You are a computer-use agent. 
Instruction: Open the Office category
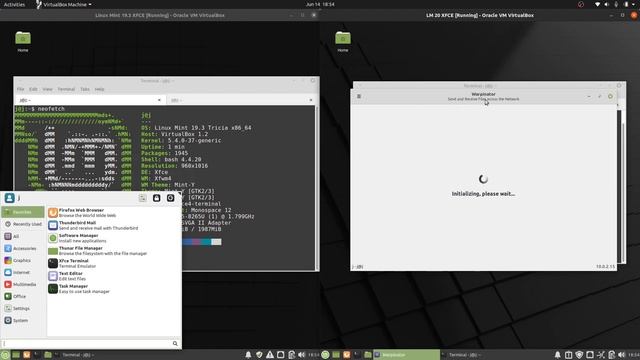click(x=23, y=296)
